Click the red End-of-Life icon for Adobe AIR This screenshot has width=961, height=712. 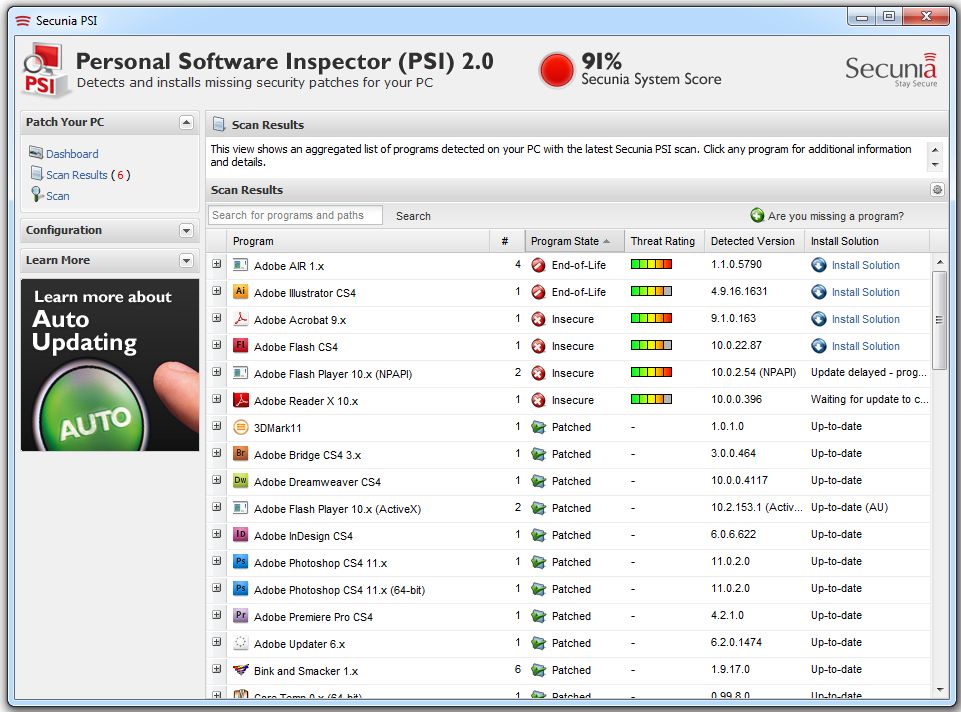538,265
